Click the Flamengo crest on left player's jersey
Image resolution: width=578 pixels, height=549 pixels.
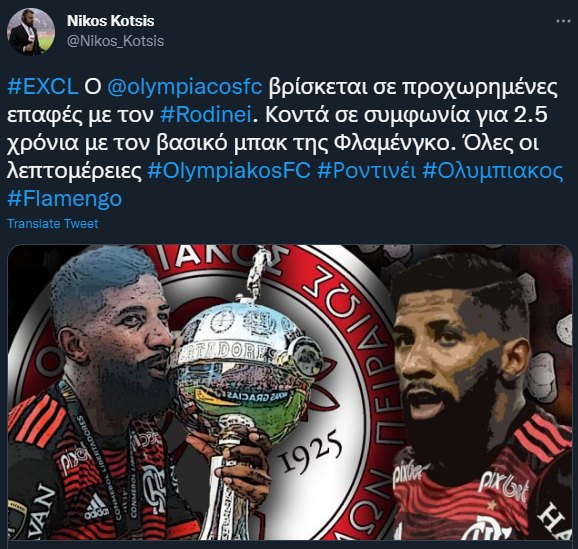coord(155,487)
